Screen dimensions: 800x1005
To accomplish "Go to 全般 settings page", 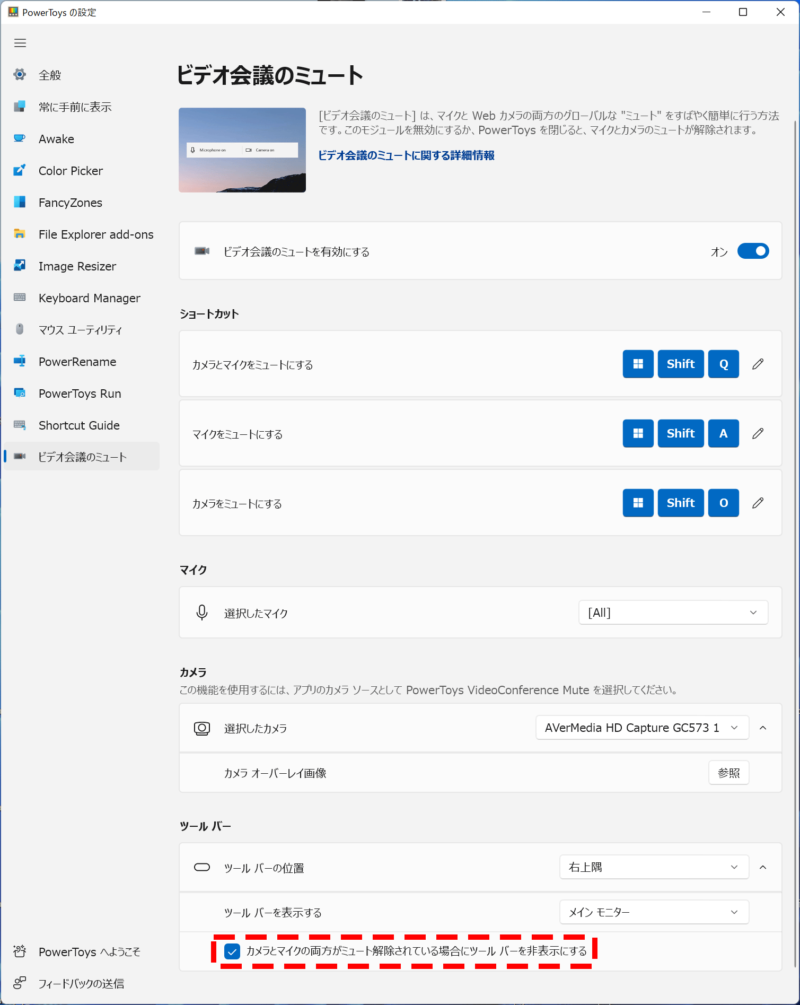I will (81, 75).
